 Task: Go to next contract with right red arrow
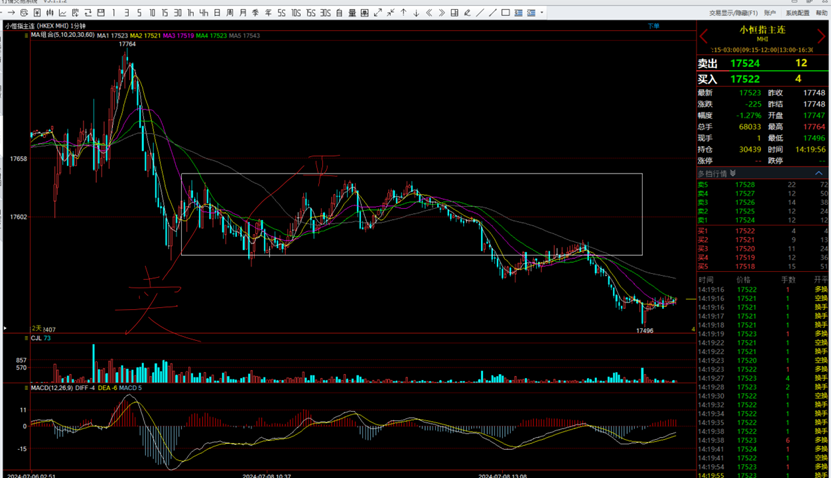coord(821,37)
